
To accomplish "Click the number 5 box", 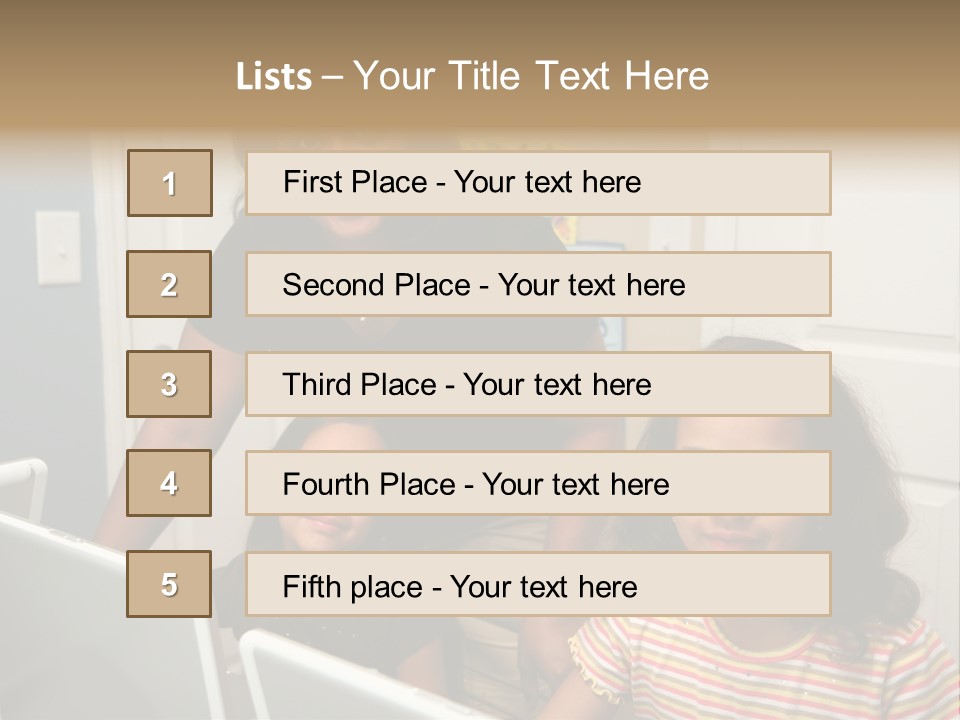I will 169,584.
